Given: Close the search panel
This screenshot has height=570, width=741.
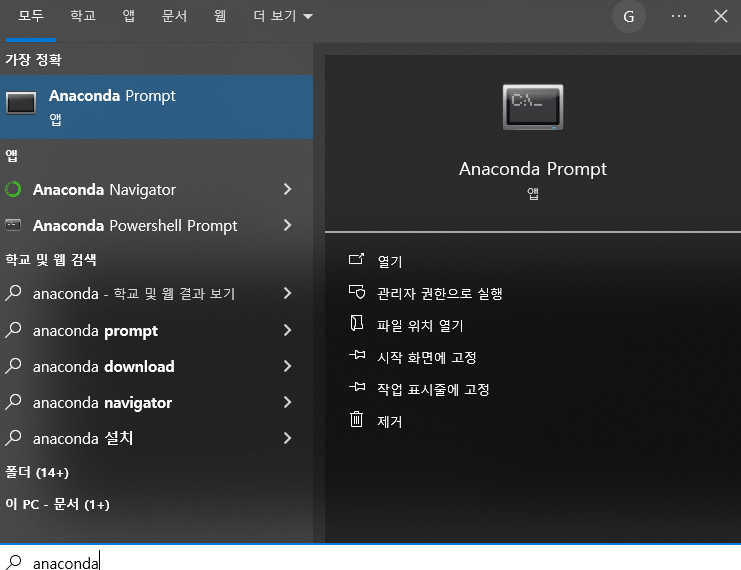Looking at the screenshot, I should [721, 16].
